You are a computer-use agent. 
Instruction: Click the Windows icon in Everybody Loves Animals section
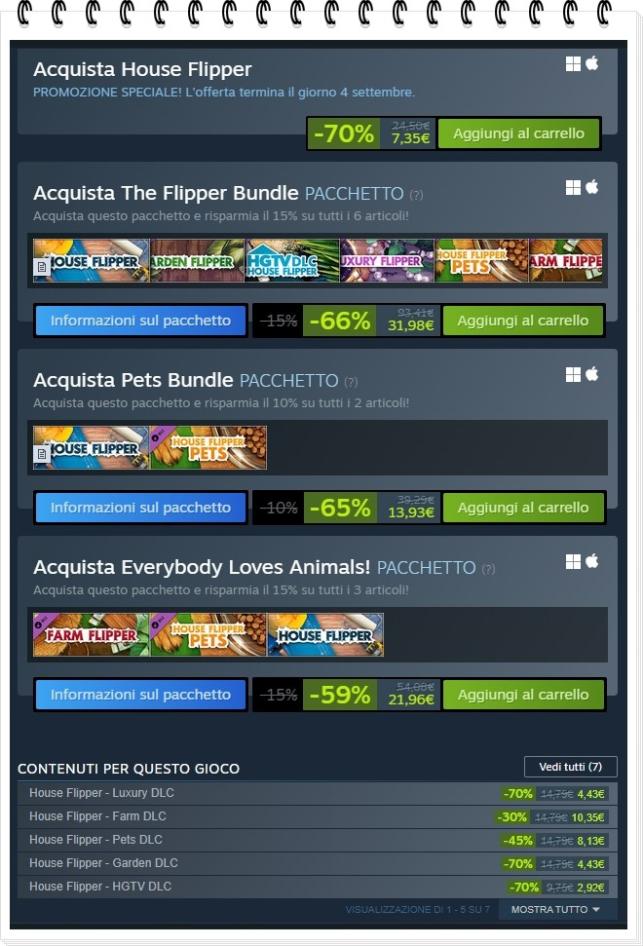point(573,562)
